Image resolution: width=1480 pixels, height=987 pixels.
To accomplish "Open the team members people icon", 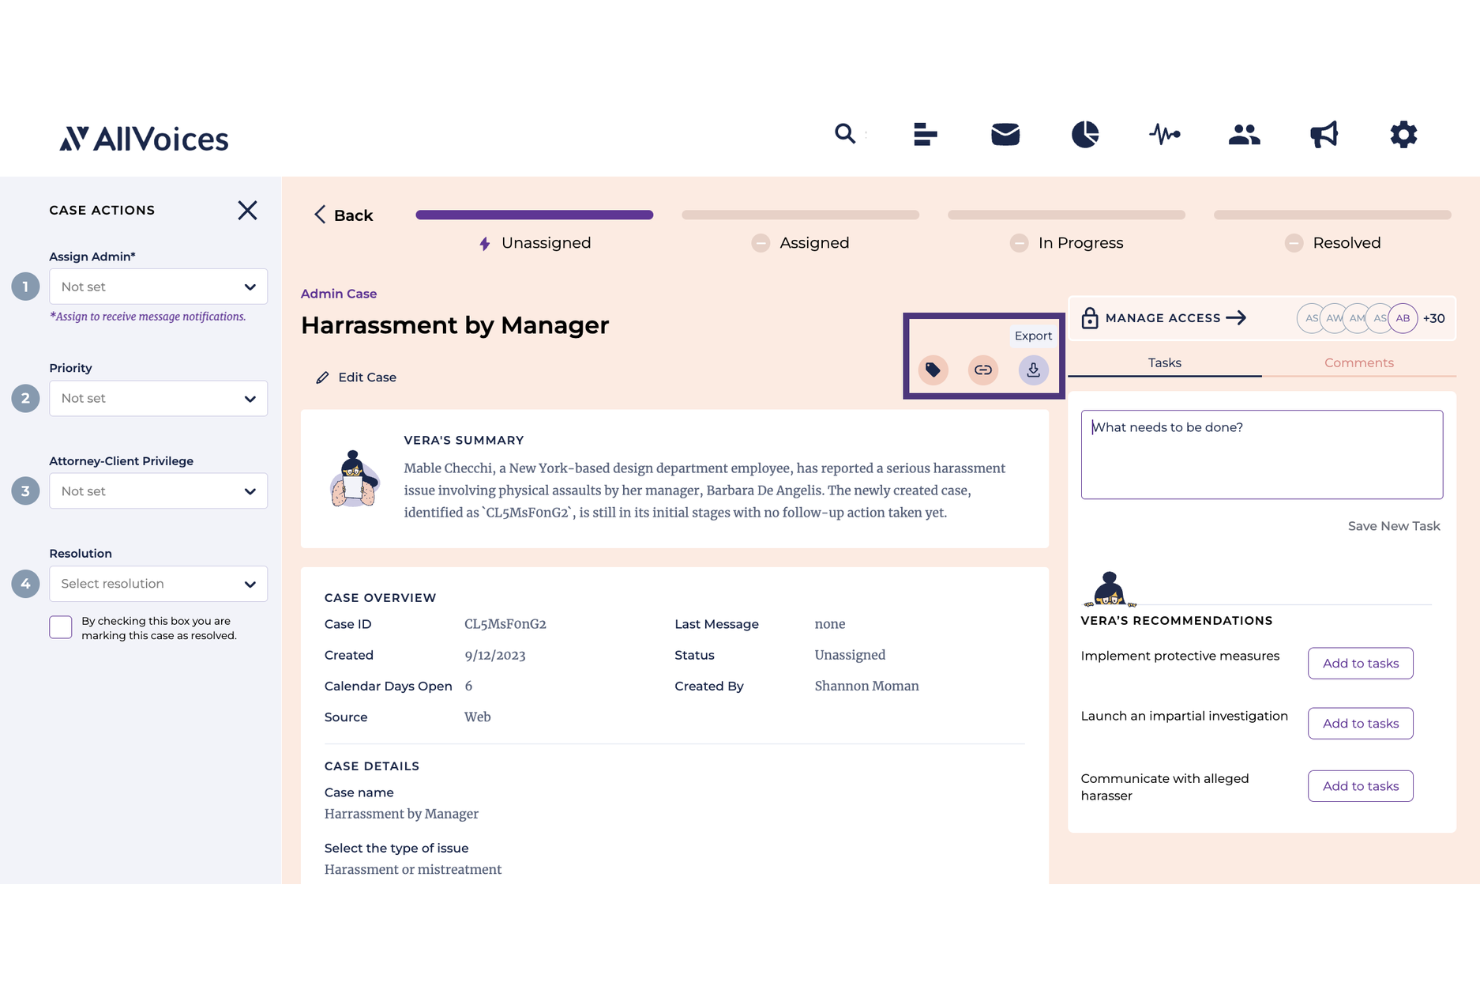I will pyautogui.click(x=1244, y=133).
